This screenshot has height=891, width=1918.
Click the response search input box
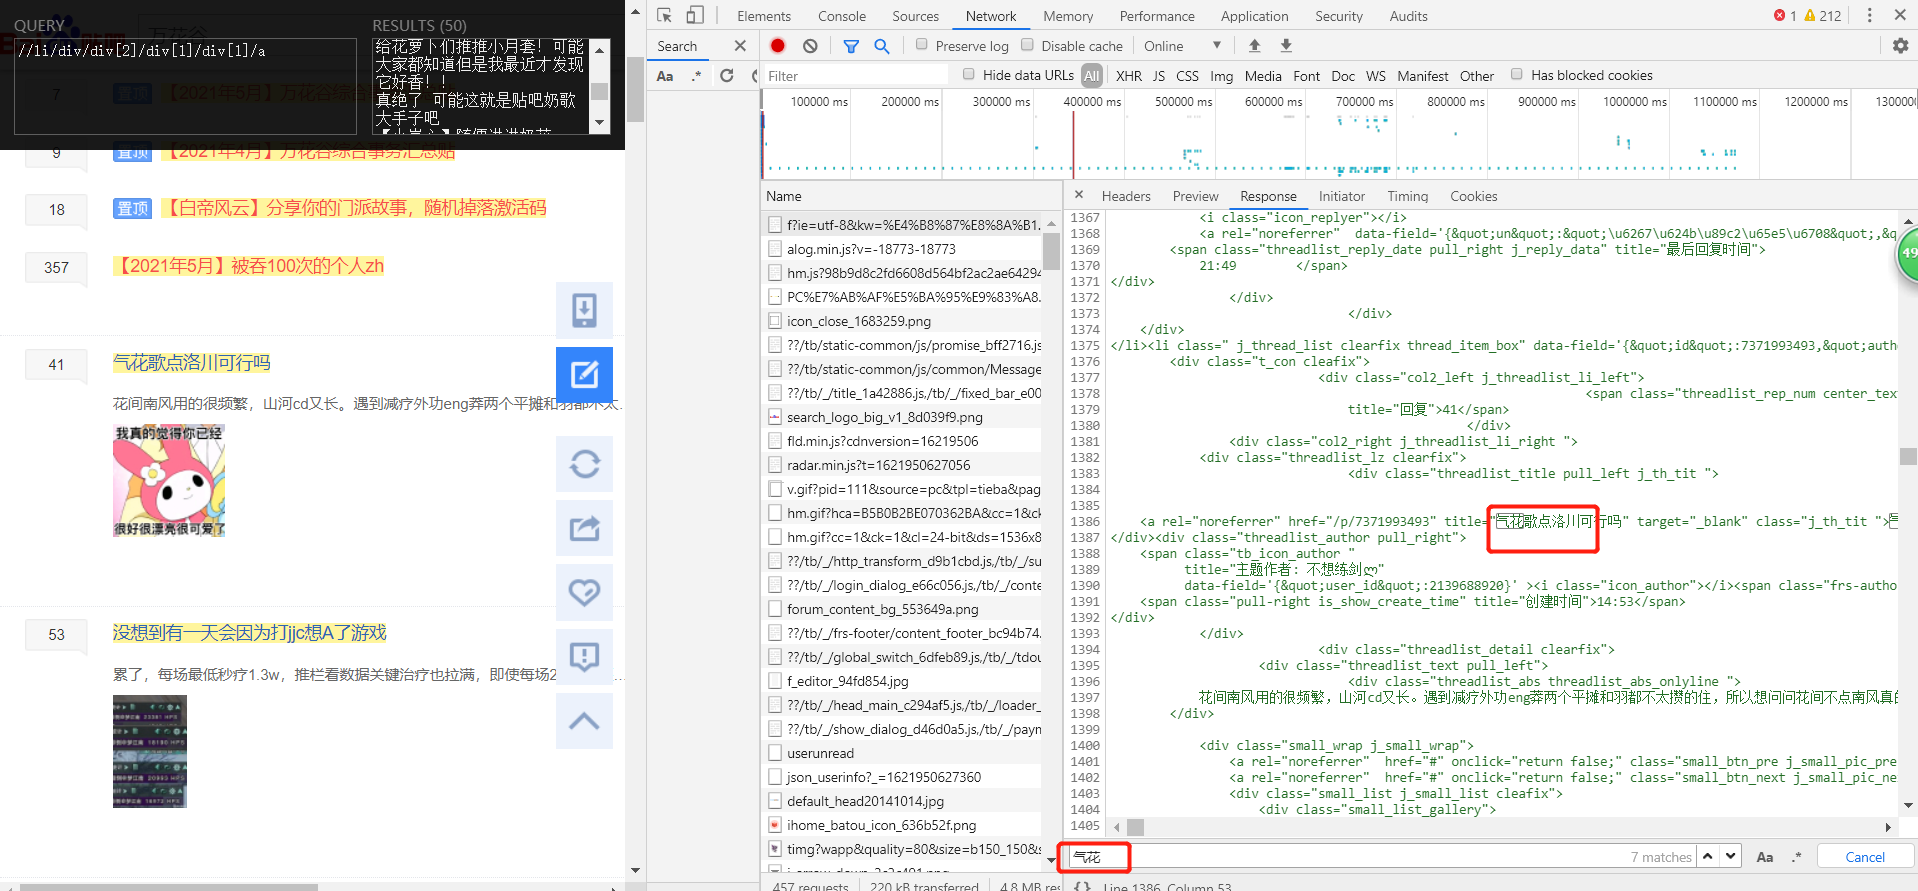(x=1347, y=857)
